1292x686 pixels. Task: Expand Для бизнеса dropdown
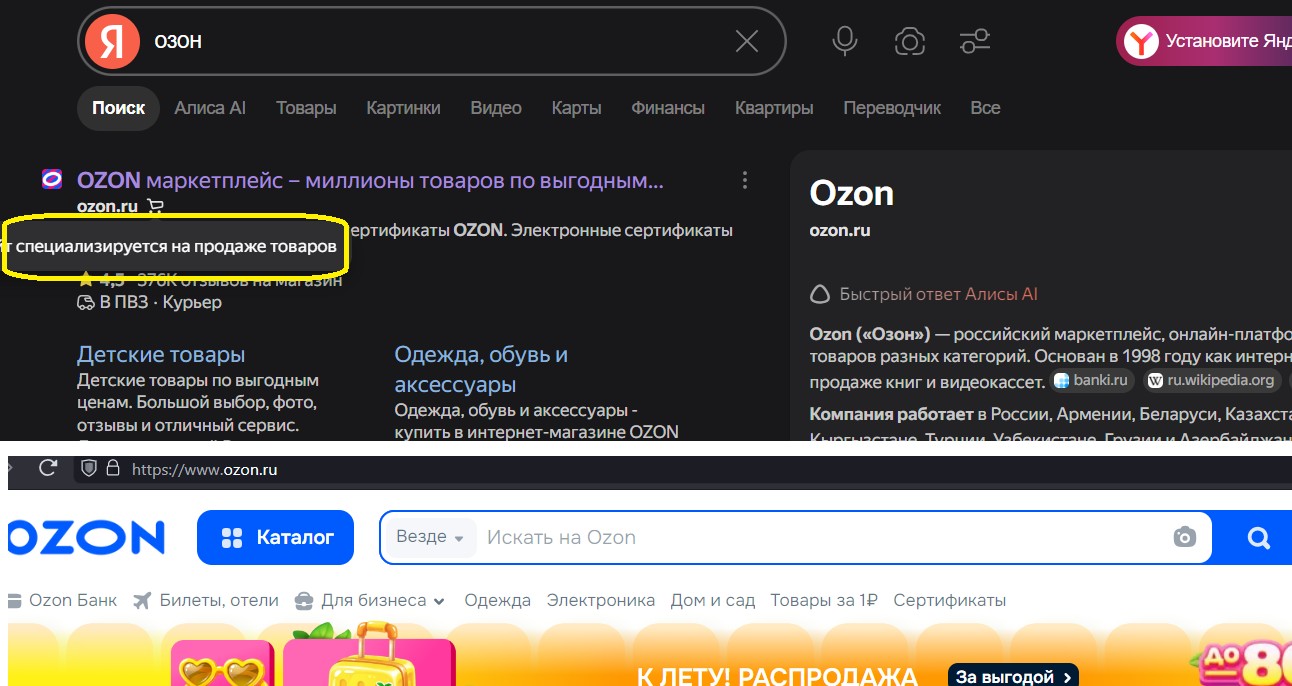(370, 600)
